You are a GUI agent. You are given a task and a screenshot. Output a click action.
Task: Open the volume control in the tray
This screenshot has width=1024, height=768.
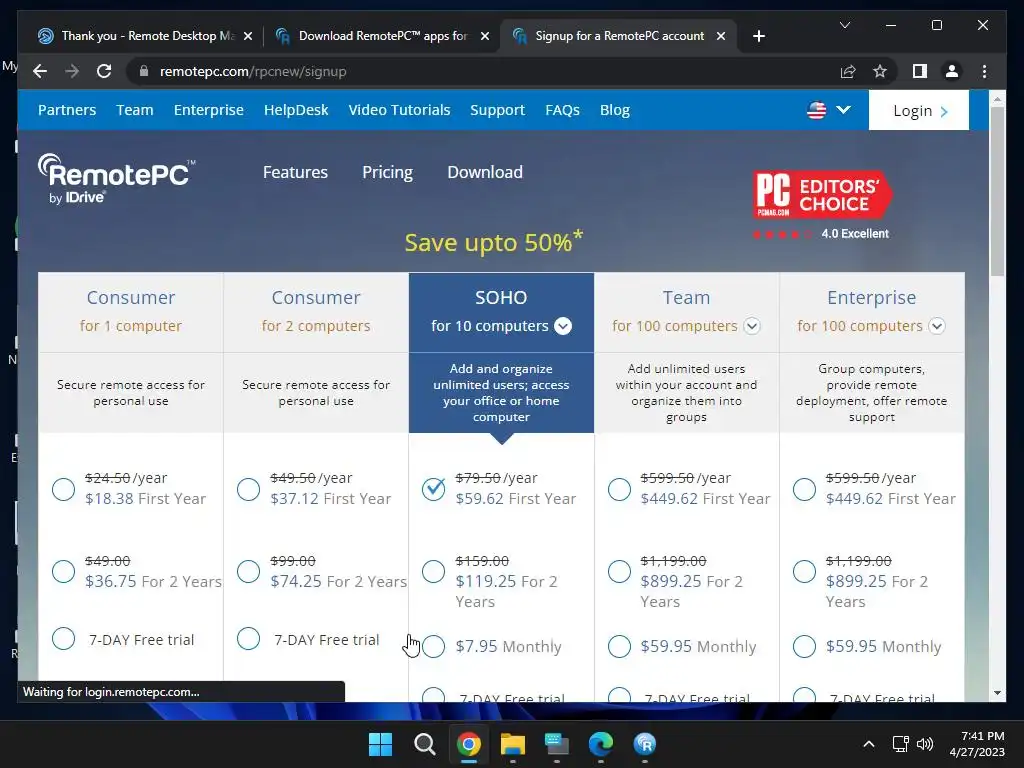[925, 744]
